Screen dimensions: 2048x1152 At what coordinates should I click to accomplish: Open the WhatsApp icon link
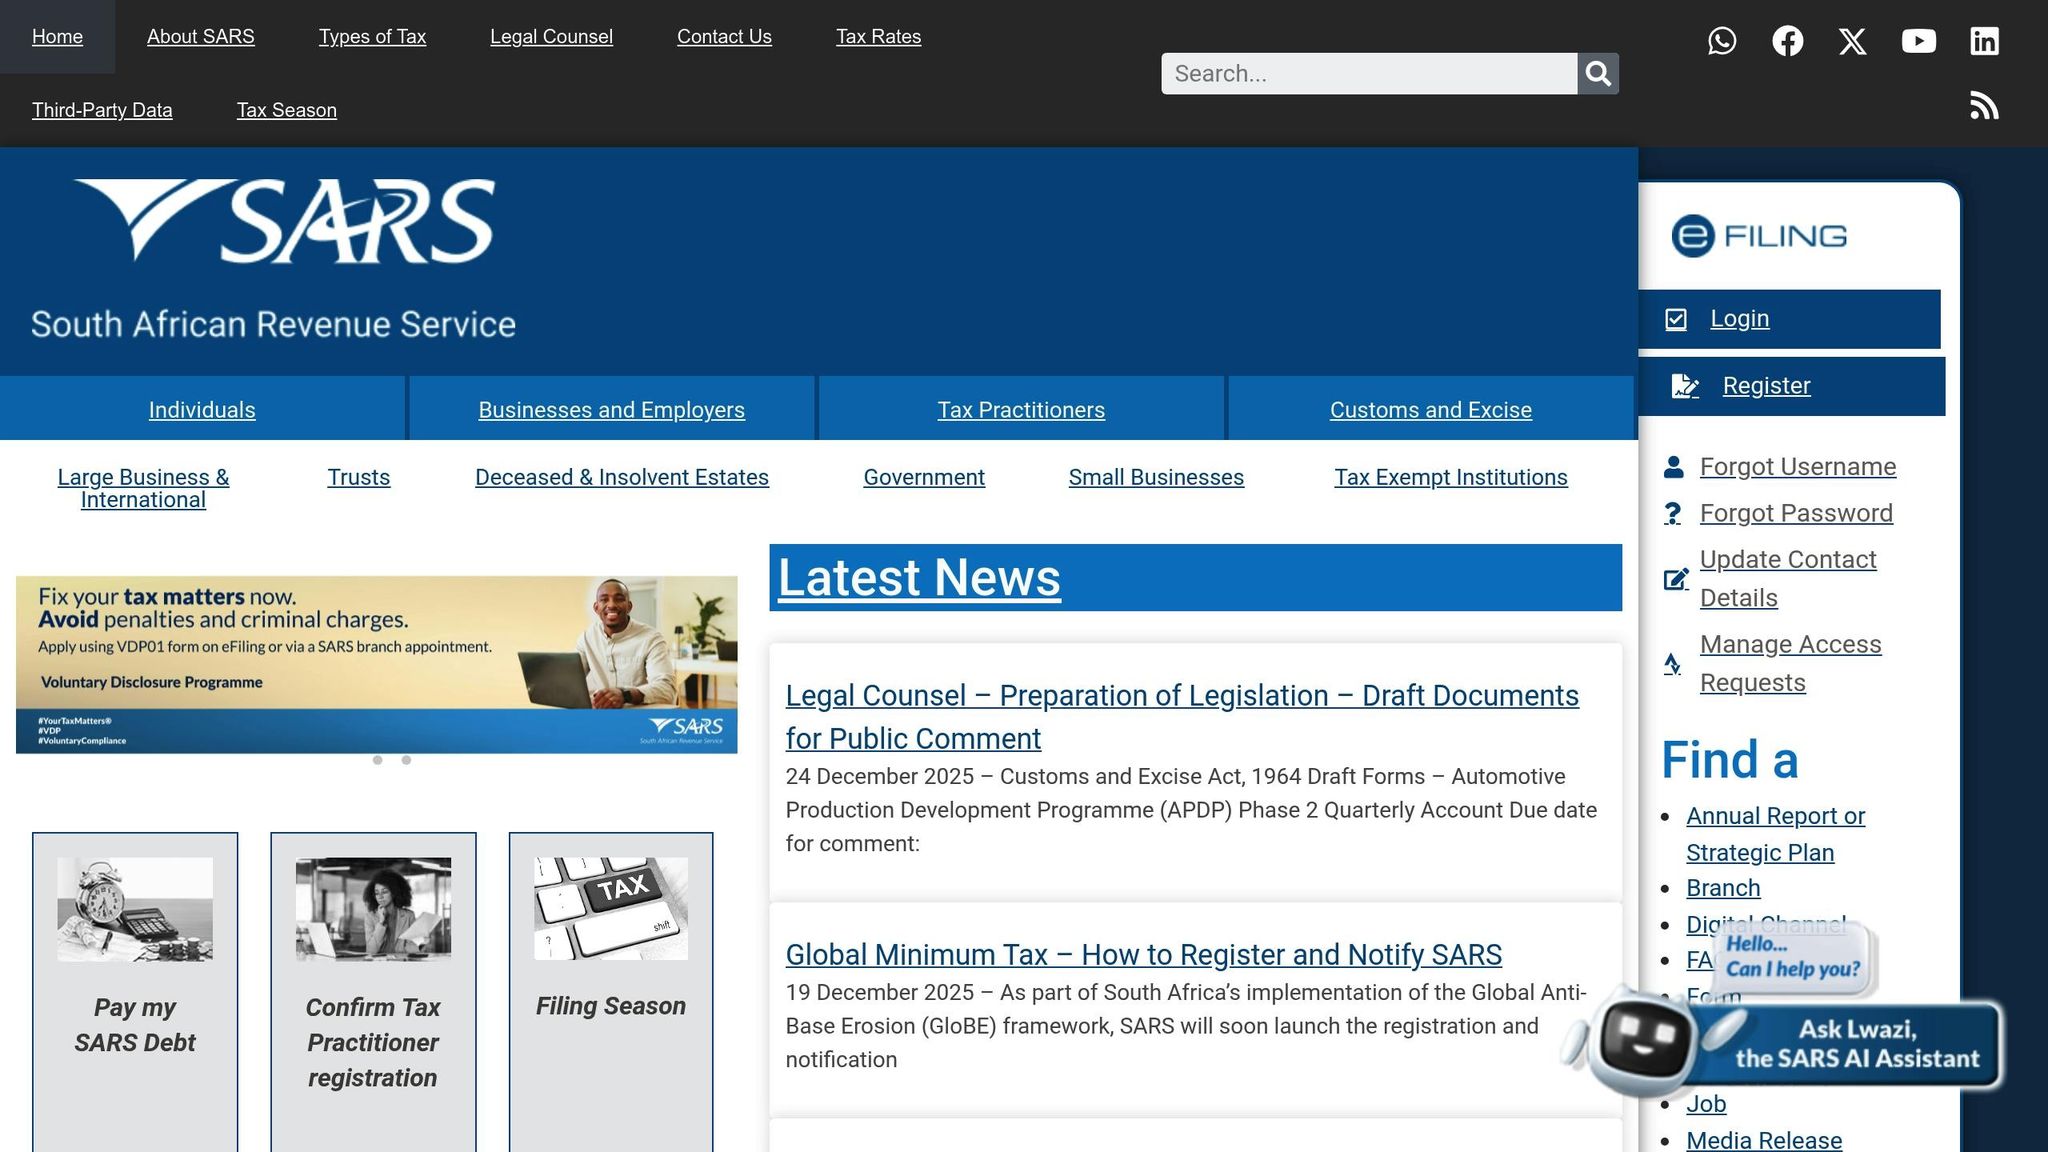(1721, 41)
